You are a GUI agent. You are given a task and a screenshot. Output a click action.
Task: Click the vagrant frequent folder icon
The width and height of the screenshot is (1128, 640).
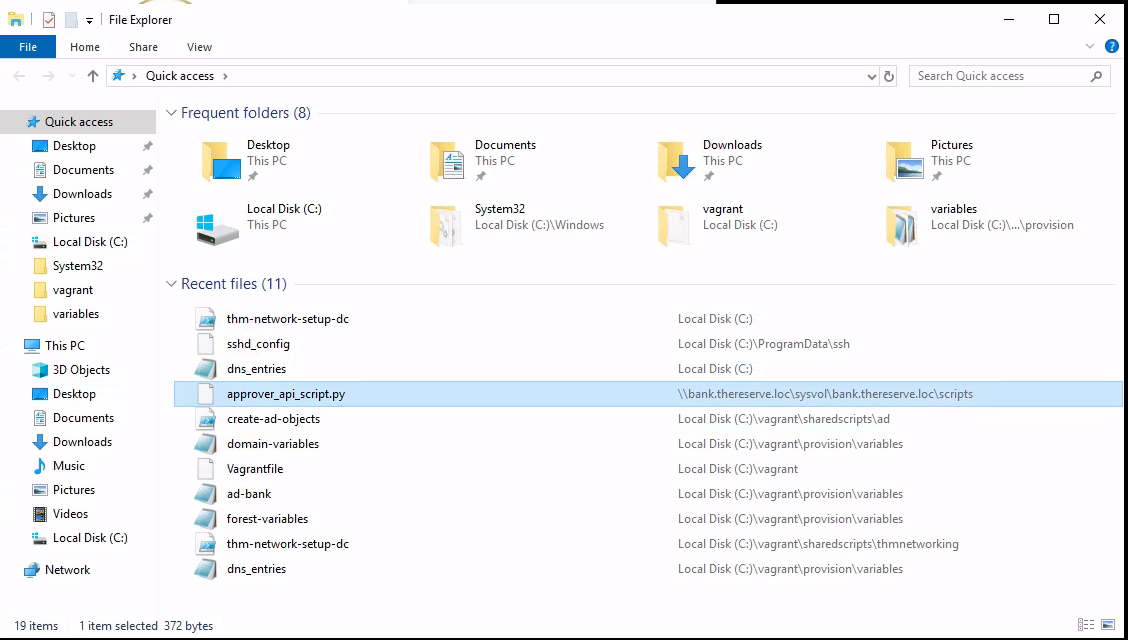[x=673, y=226]
